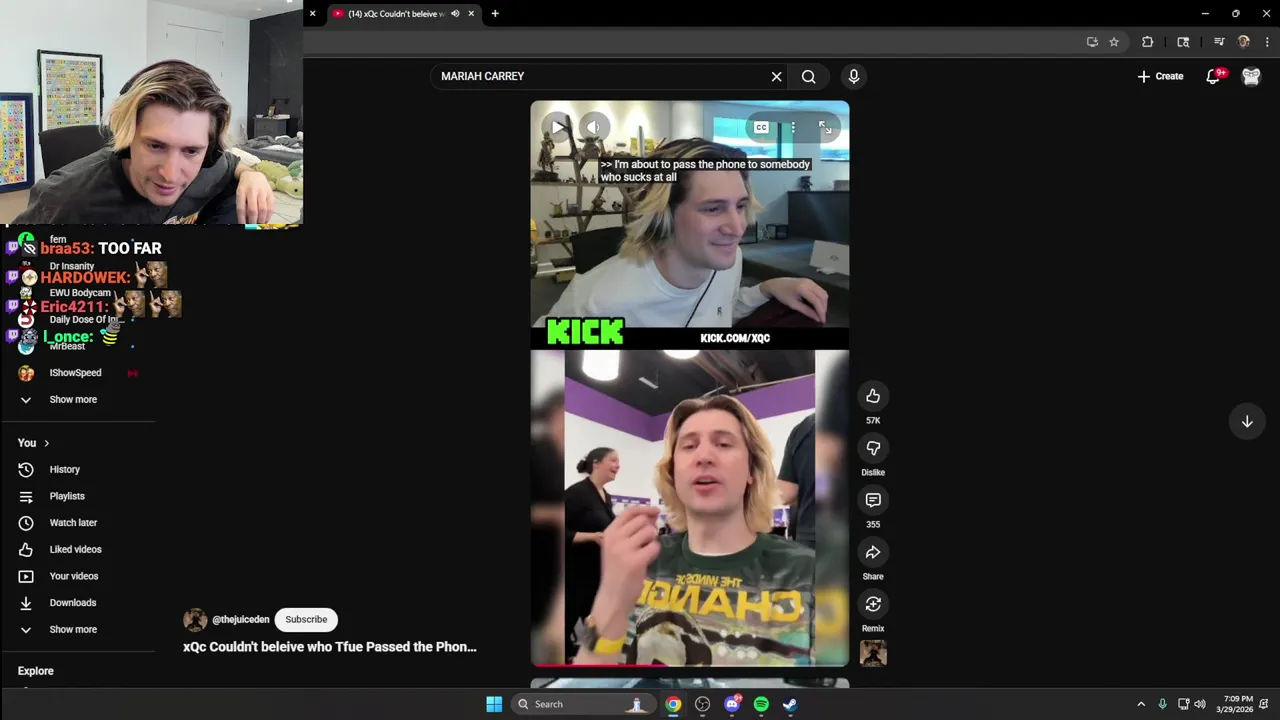Mute the Short with the volume icon
Screen dimensions: 1280x720
pos(594,127)
